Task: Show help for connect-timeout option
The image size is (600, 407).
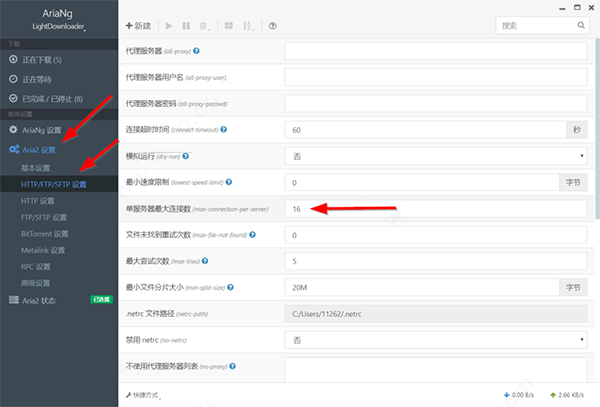Action: coord(224,129)
